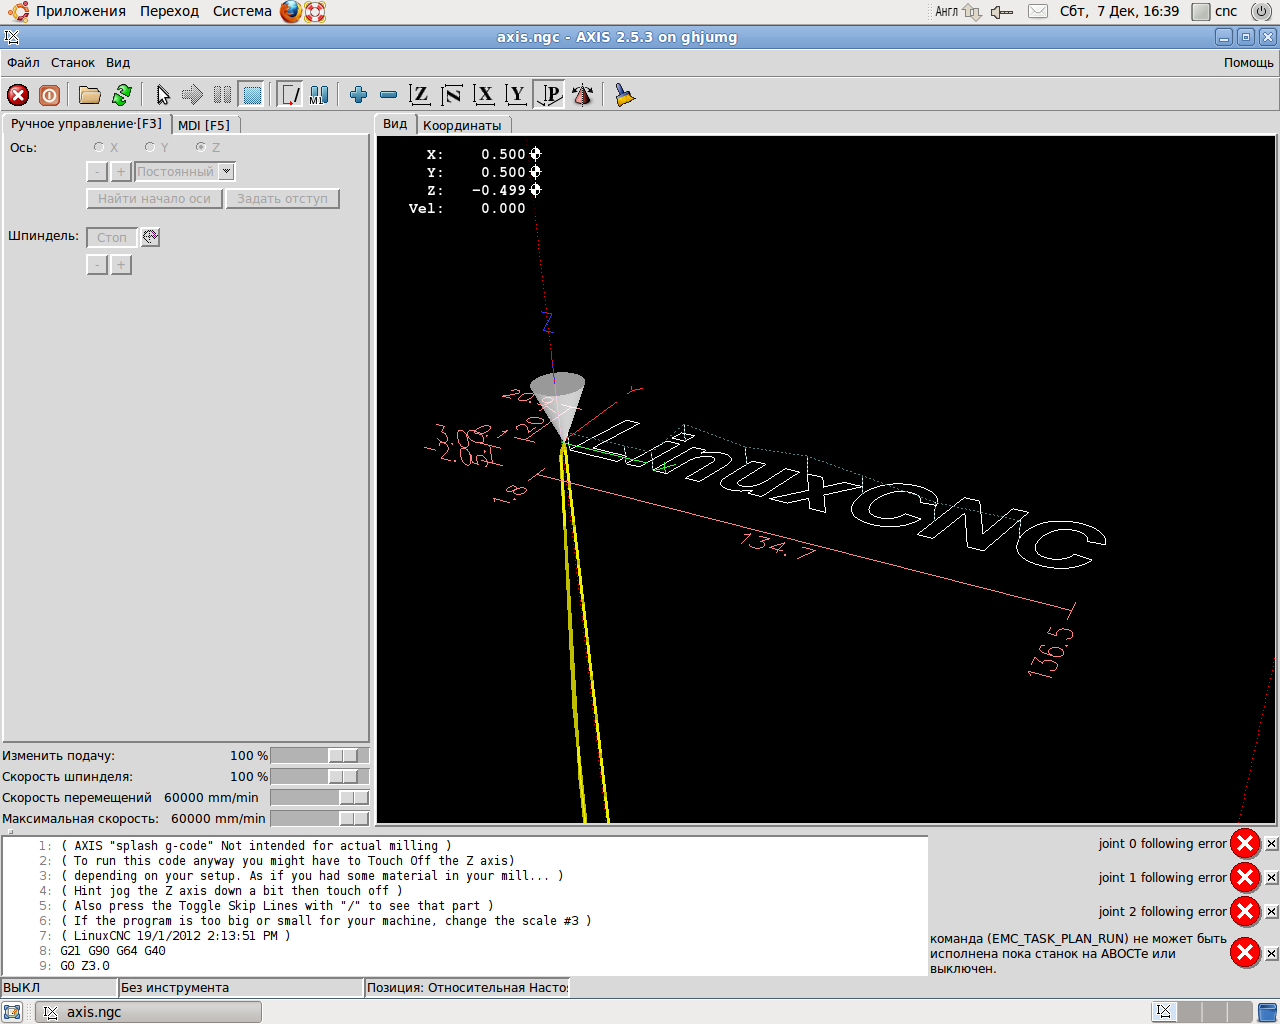Expand the Постоянный jog increment dropdown

tap(227, 172)
